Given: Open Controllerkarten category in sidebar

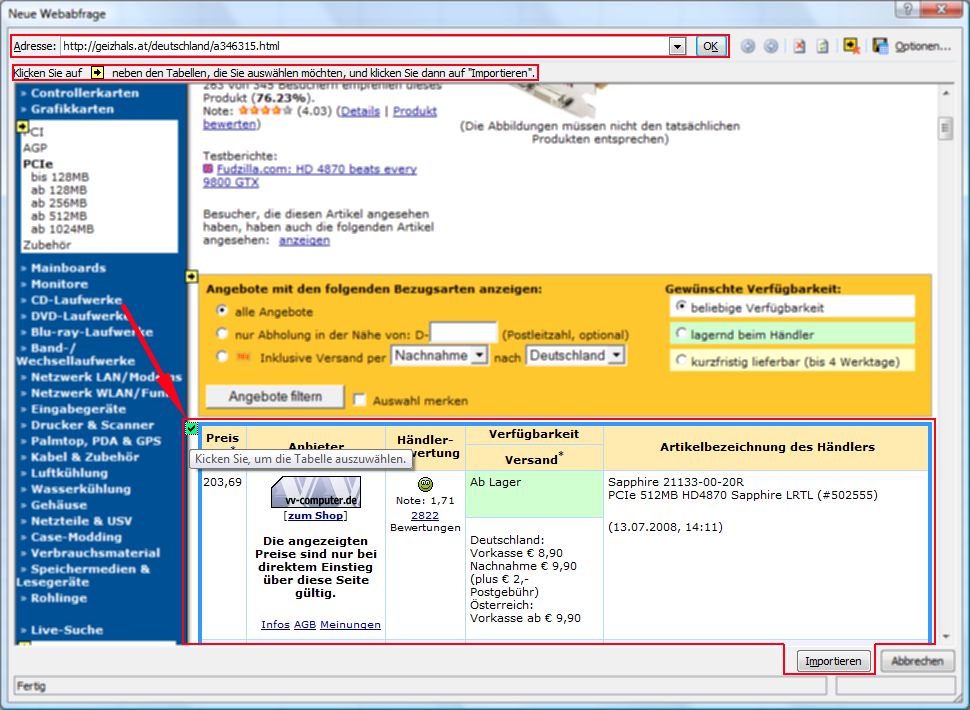Looking at the screenshot, I should tap(85, 93).
